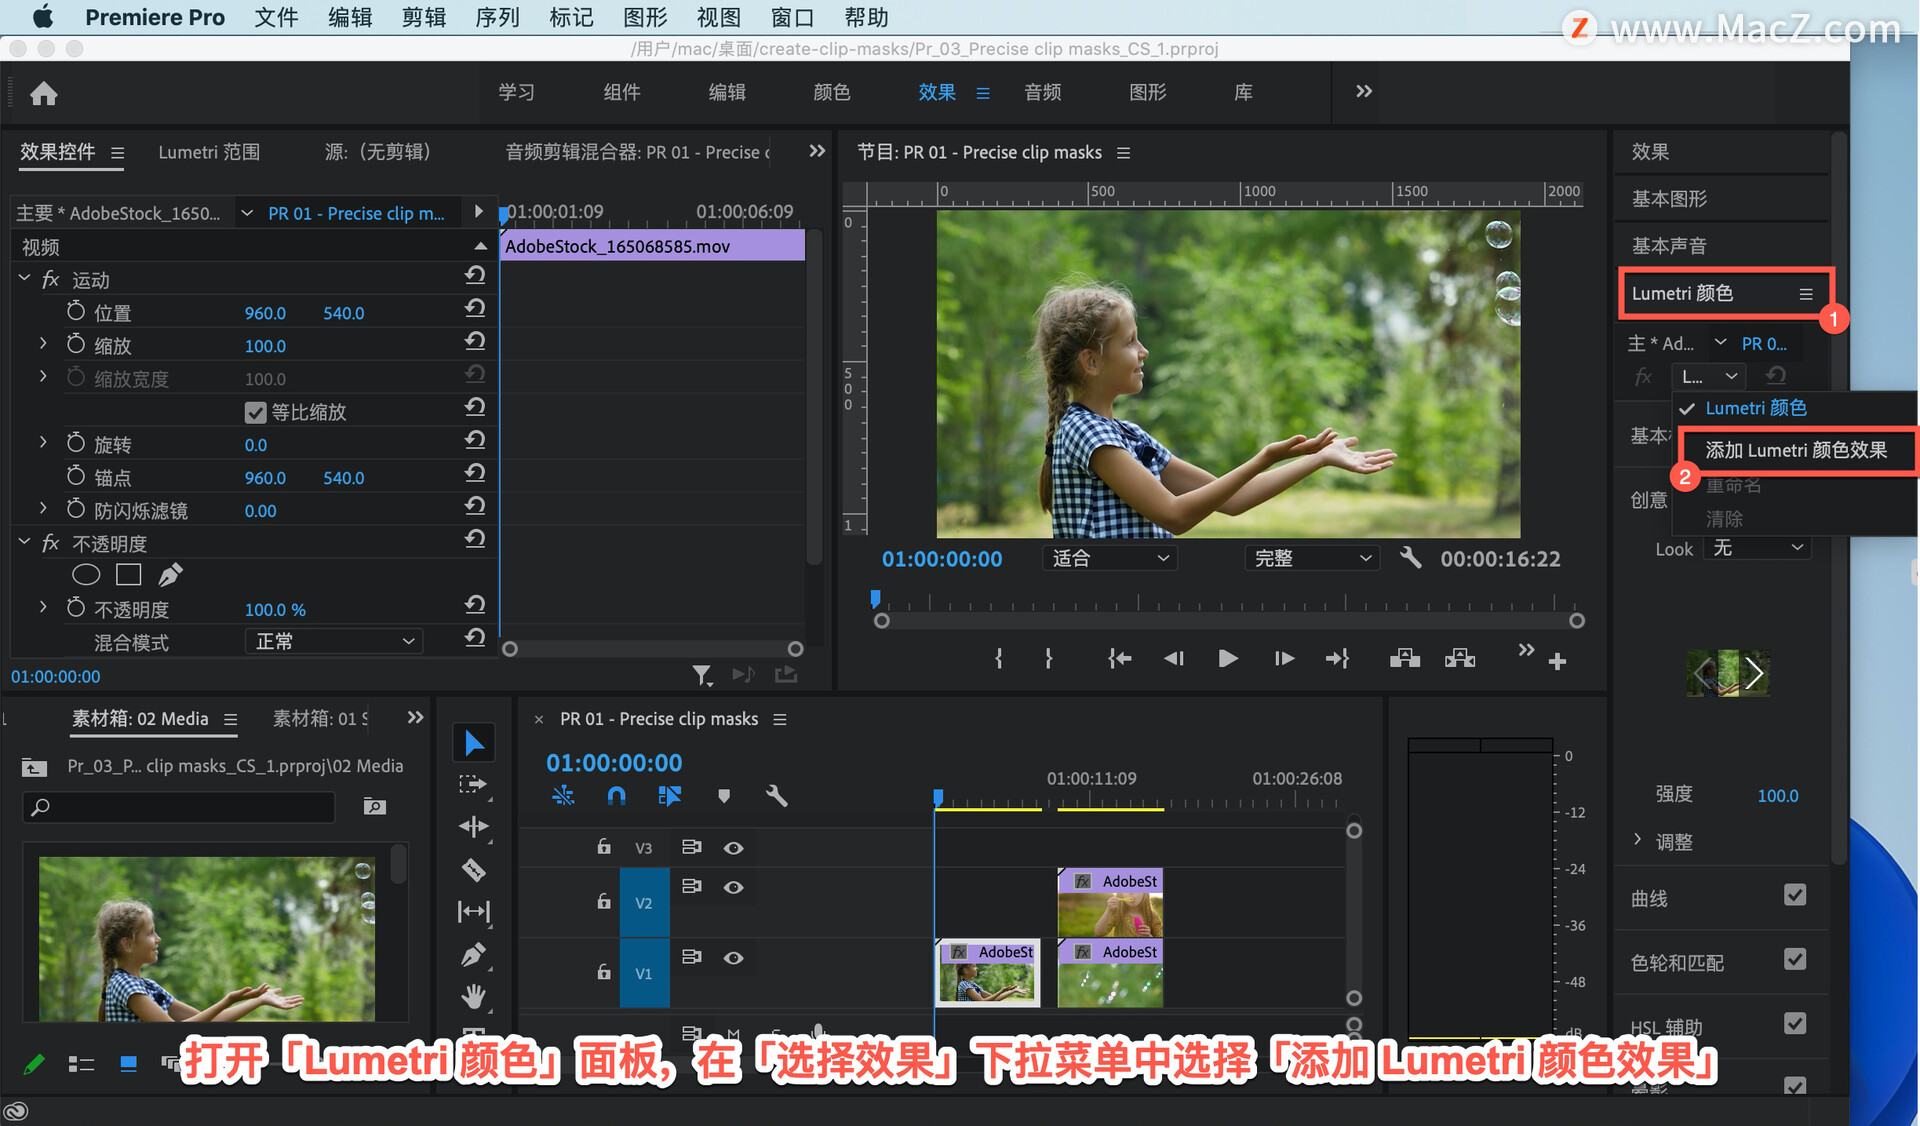The width and height of the screenshot is (1920, 1126).
Task: Open the Window menu in menu bar
Action: pyautogui.click(x=793, y=17)
